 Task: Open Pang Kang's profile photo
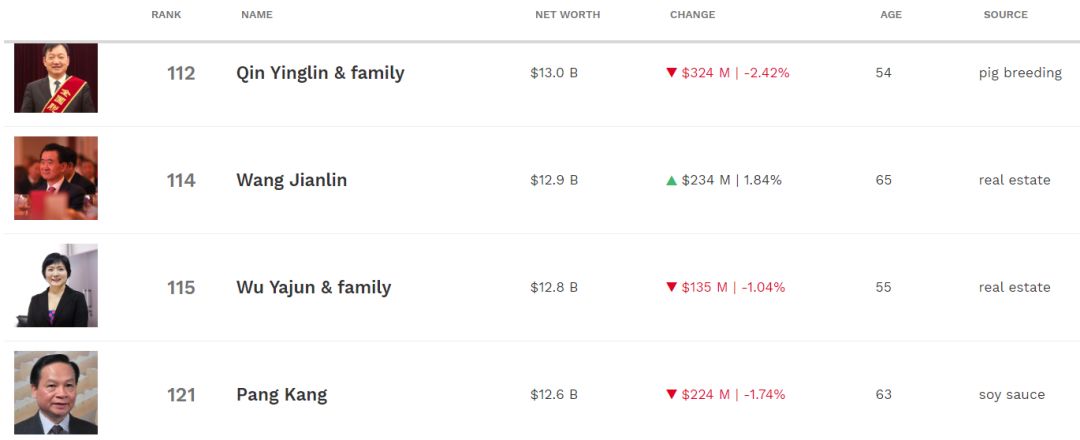pos(56,392)
